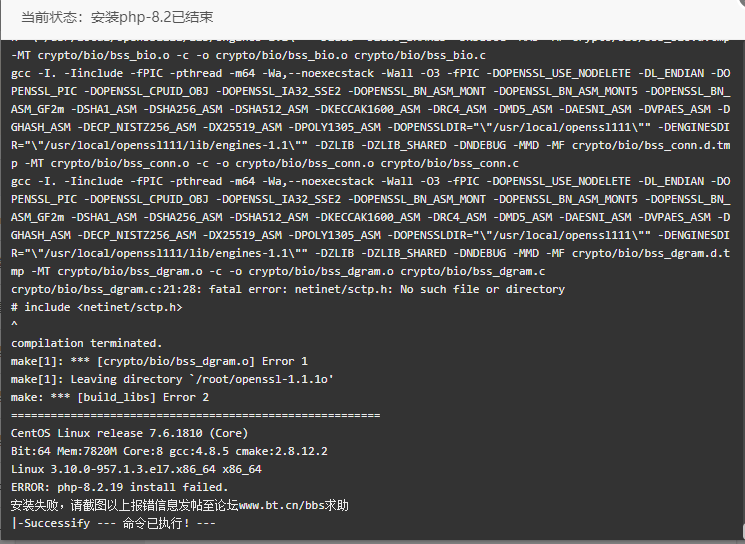Click the 'CentOS Linux release 7.6.1810' line
Image resolution: width=745 pixels, height=544 pixels.
pyautogui.click(x=129, y=433)
